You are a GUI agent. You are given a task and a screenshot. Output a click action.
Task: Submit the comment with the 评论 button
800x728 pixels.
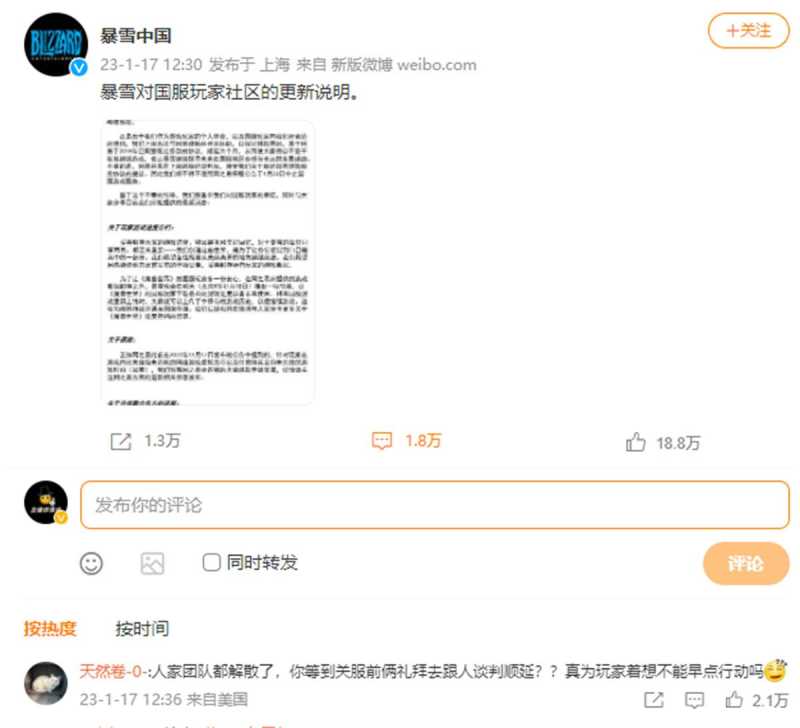coord(746,564)
